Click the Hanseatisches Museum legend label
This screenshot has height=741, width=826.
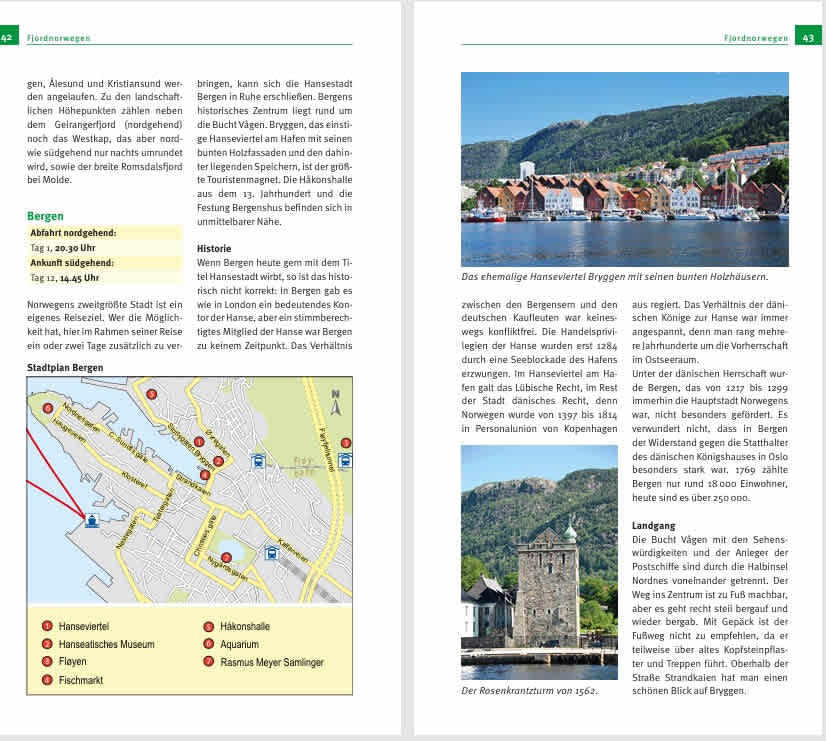pyautogui.click(x=106, y=644)
